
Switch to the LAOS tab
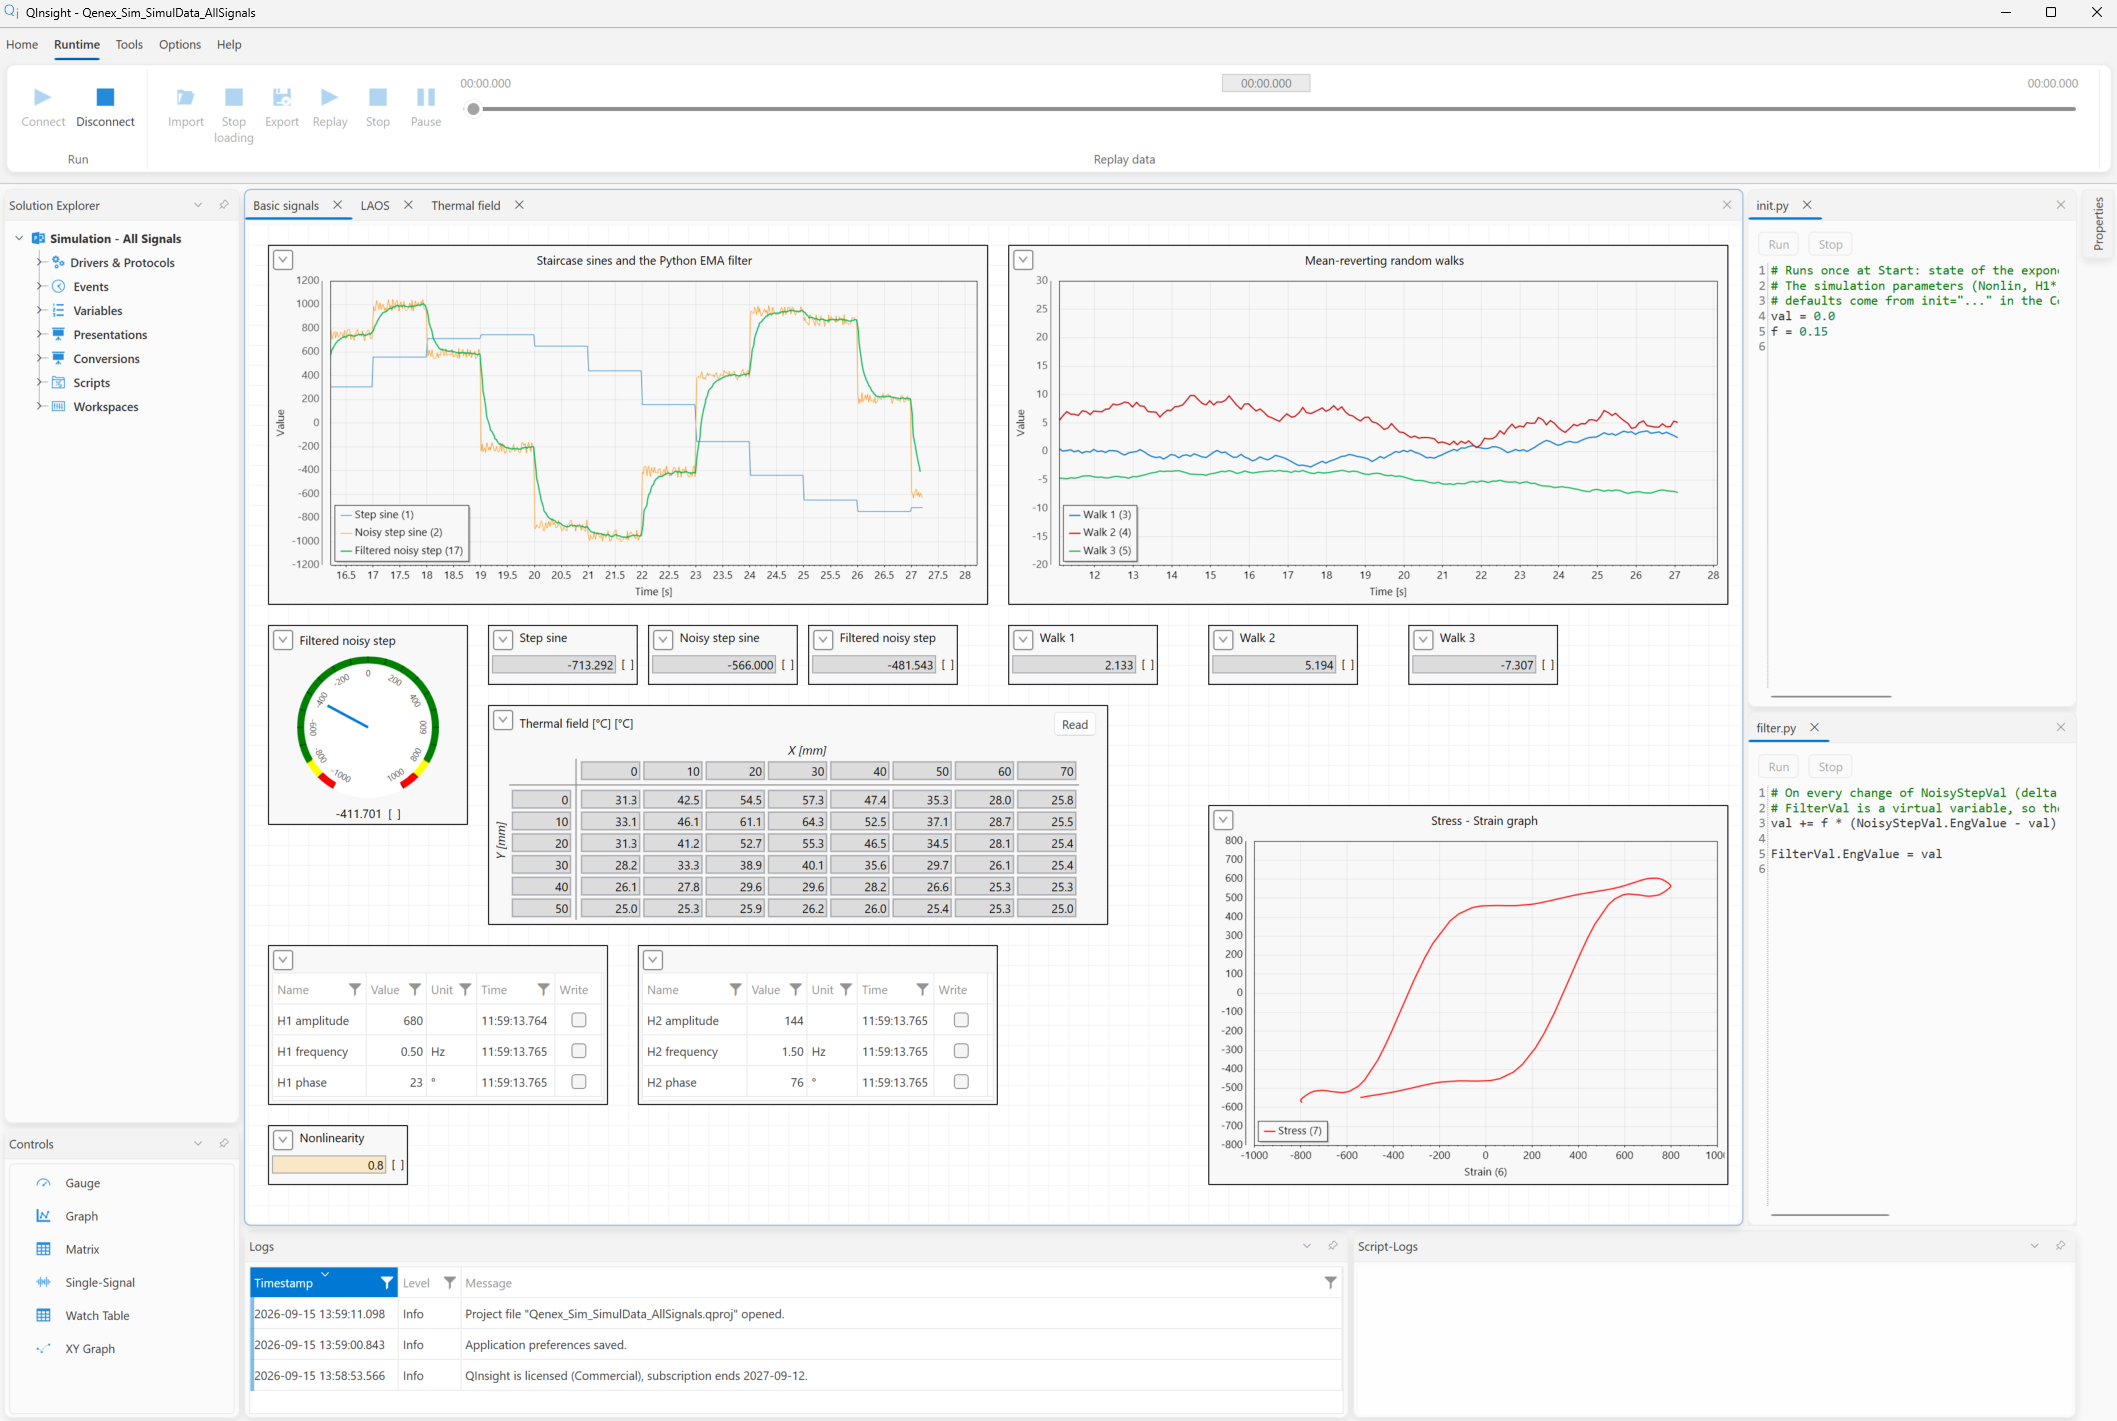point(375,205)
